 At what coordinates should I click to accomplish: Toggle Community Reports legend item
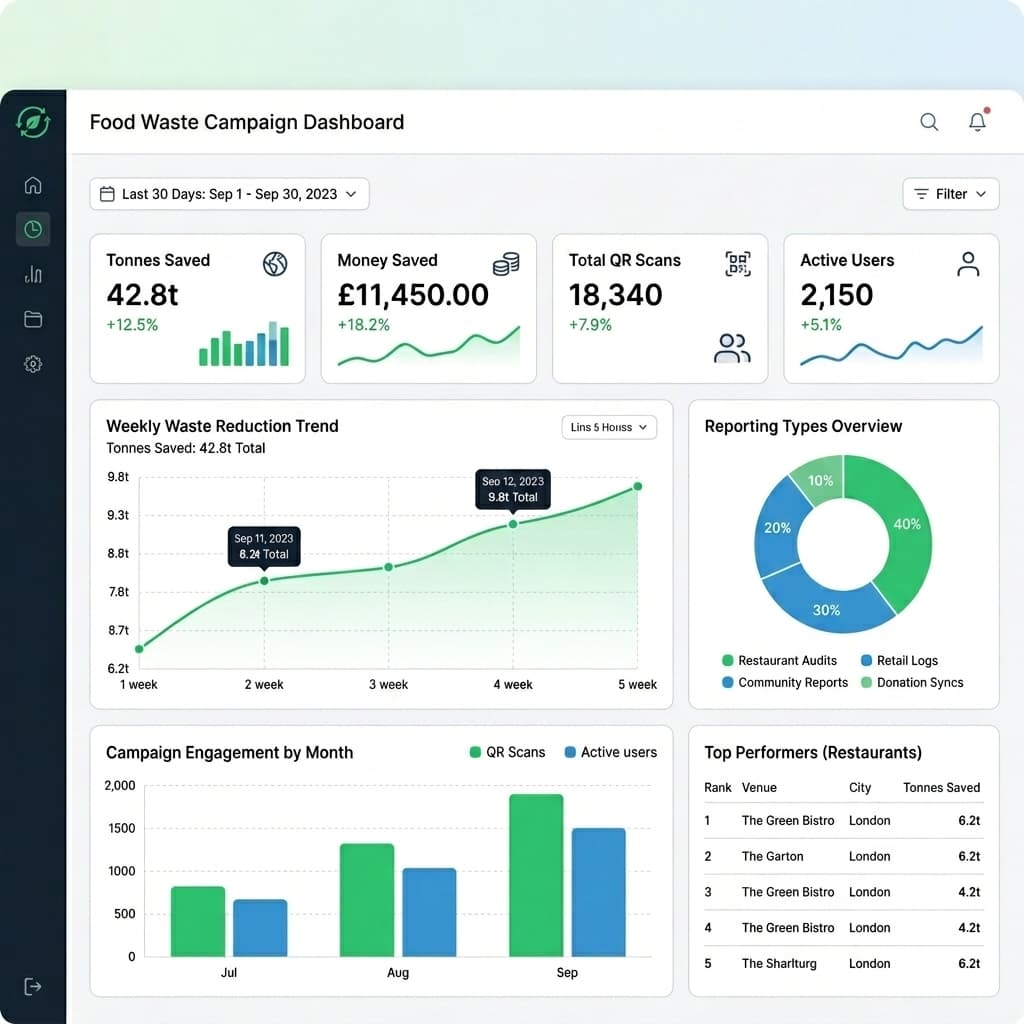pos(785,682)
